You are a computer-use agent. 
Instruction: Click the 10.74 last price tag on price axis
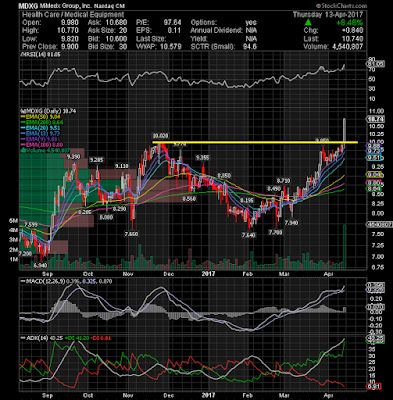click(x=375, y=119)
